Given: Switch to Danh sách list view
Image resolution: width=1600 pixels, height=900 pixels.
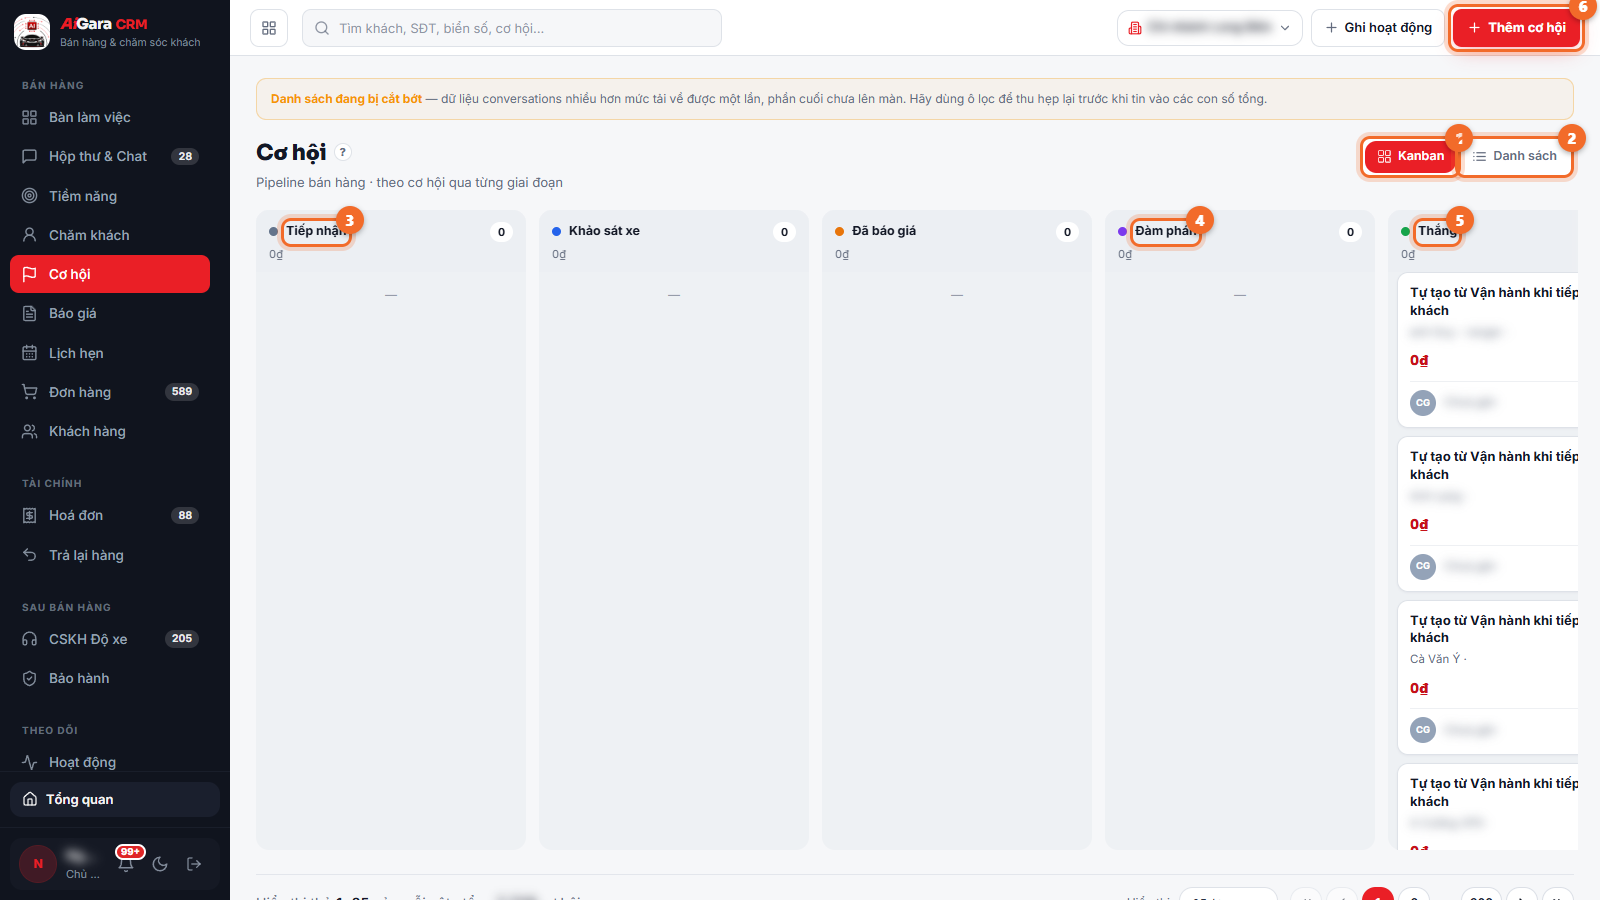Looking at the screenshot, I should pos(1515,156).
